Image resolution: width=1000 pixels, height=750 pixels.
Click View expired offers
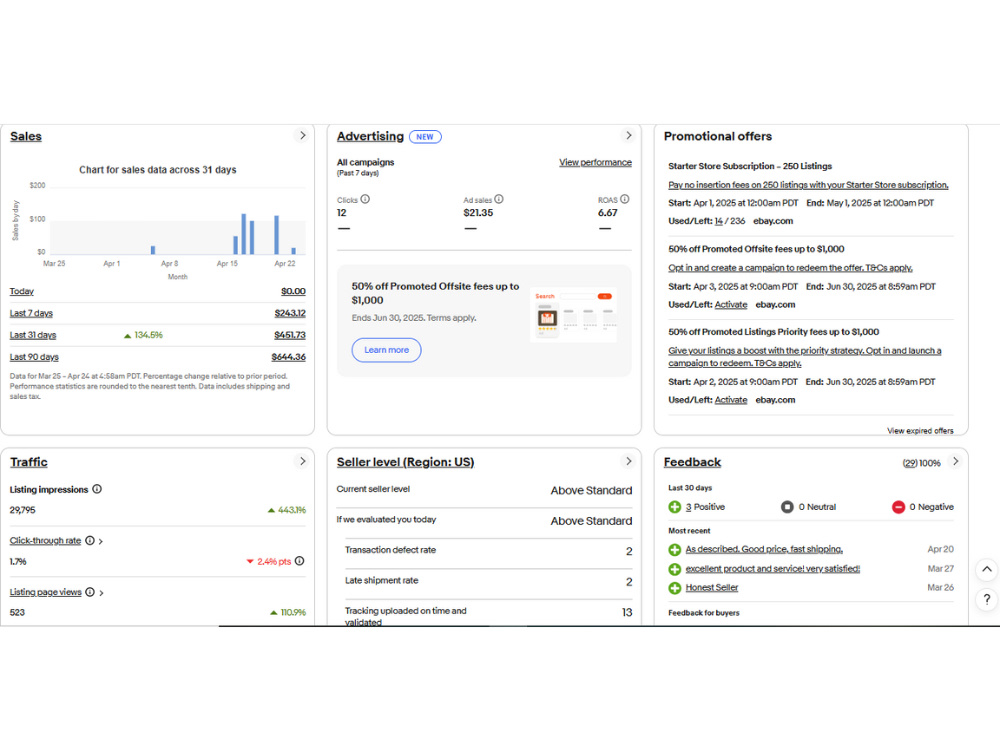[920, 431]
